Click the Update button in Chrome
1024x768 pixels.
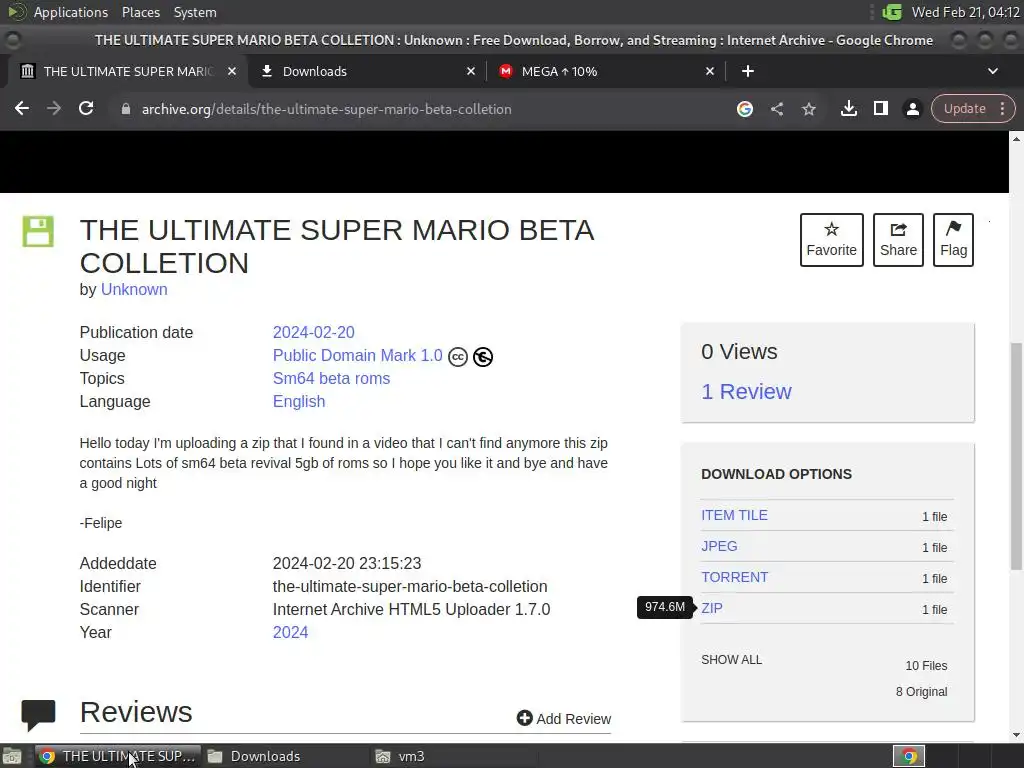[964, 109]
